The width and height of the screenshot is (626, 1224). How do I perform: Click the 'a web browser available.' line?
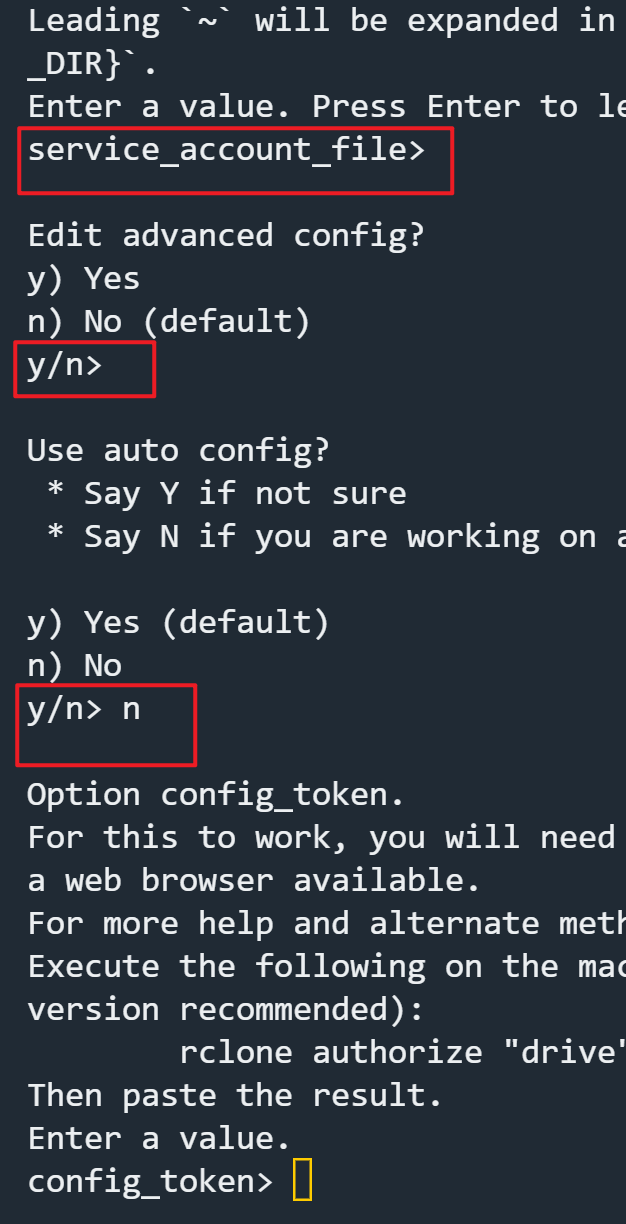point(254,881)
